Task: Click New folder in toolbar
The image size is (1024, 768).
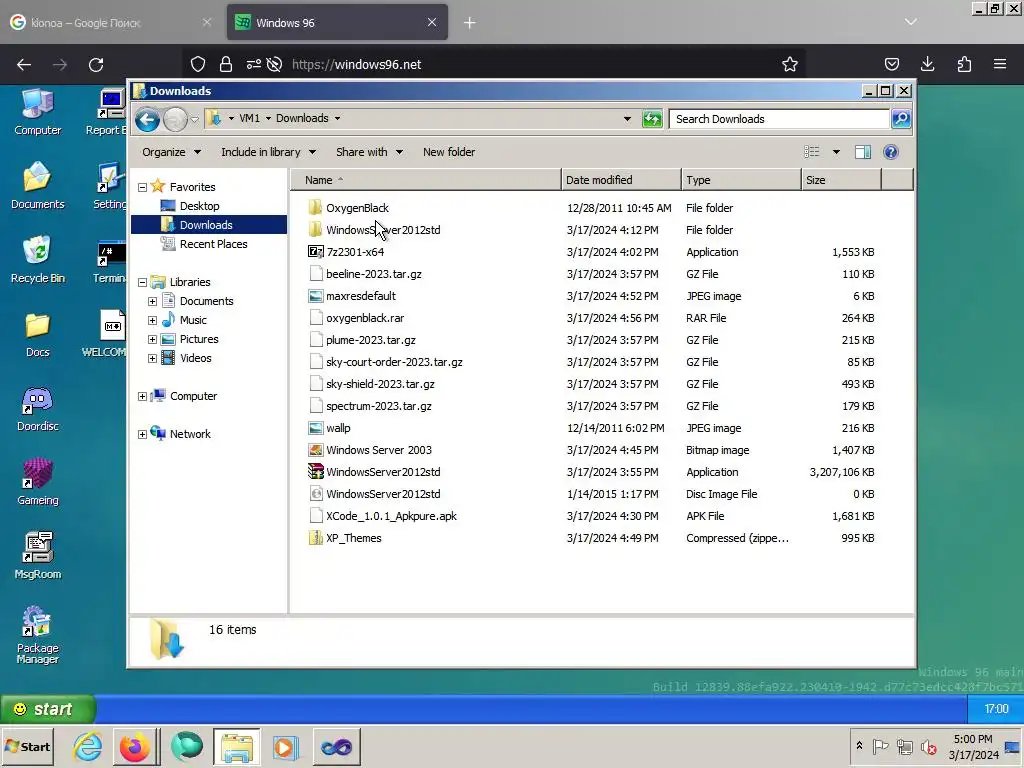Action: pyautogui.click(x=449, y=152)
